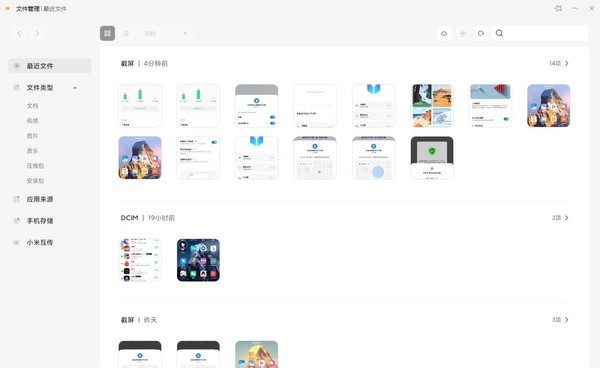Open the 文件类型 category
This screenshot has height=368, width=600.
click(40, 88)
